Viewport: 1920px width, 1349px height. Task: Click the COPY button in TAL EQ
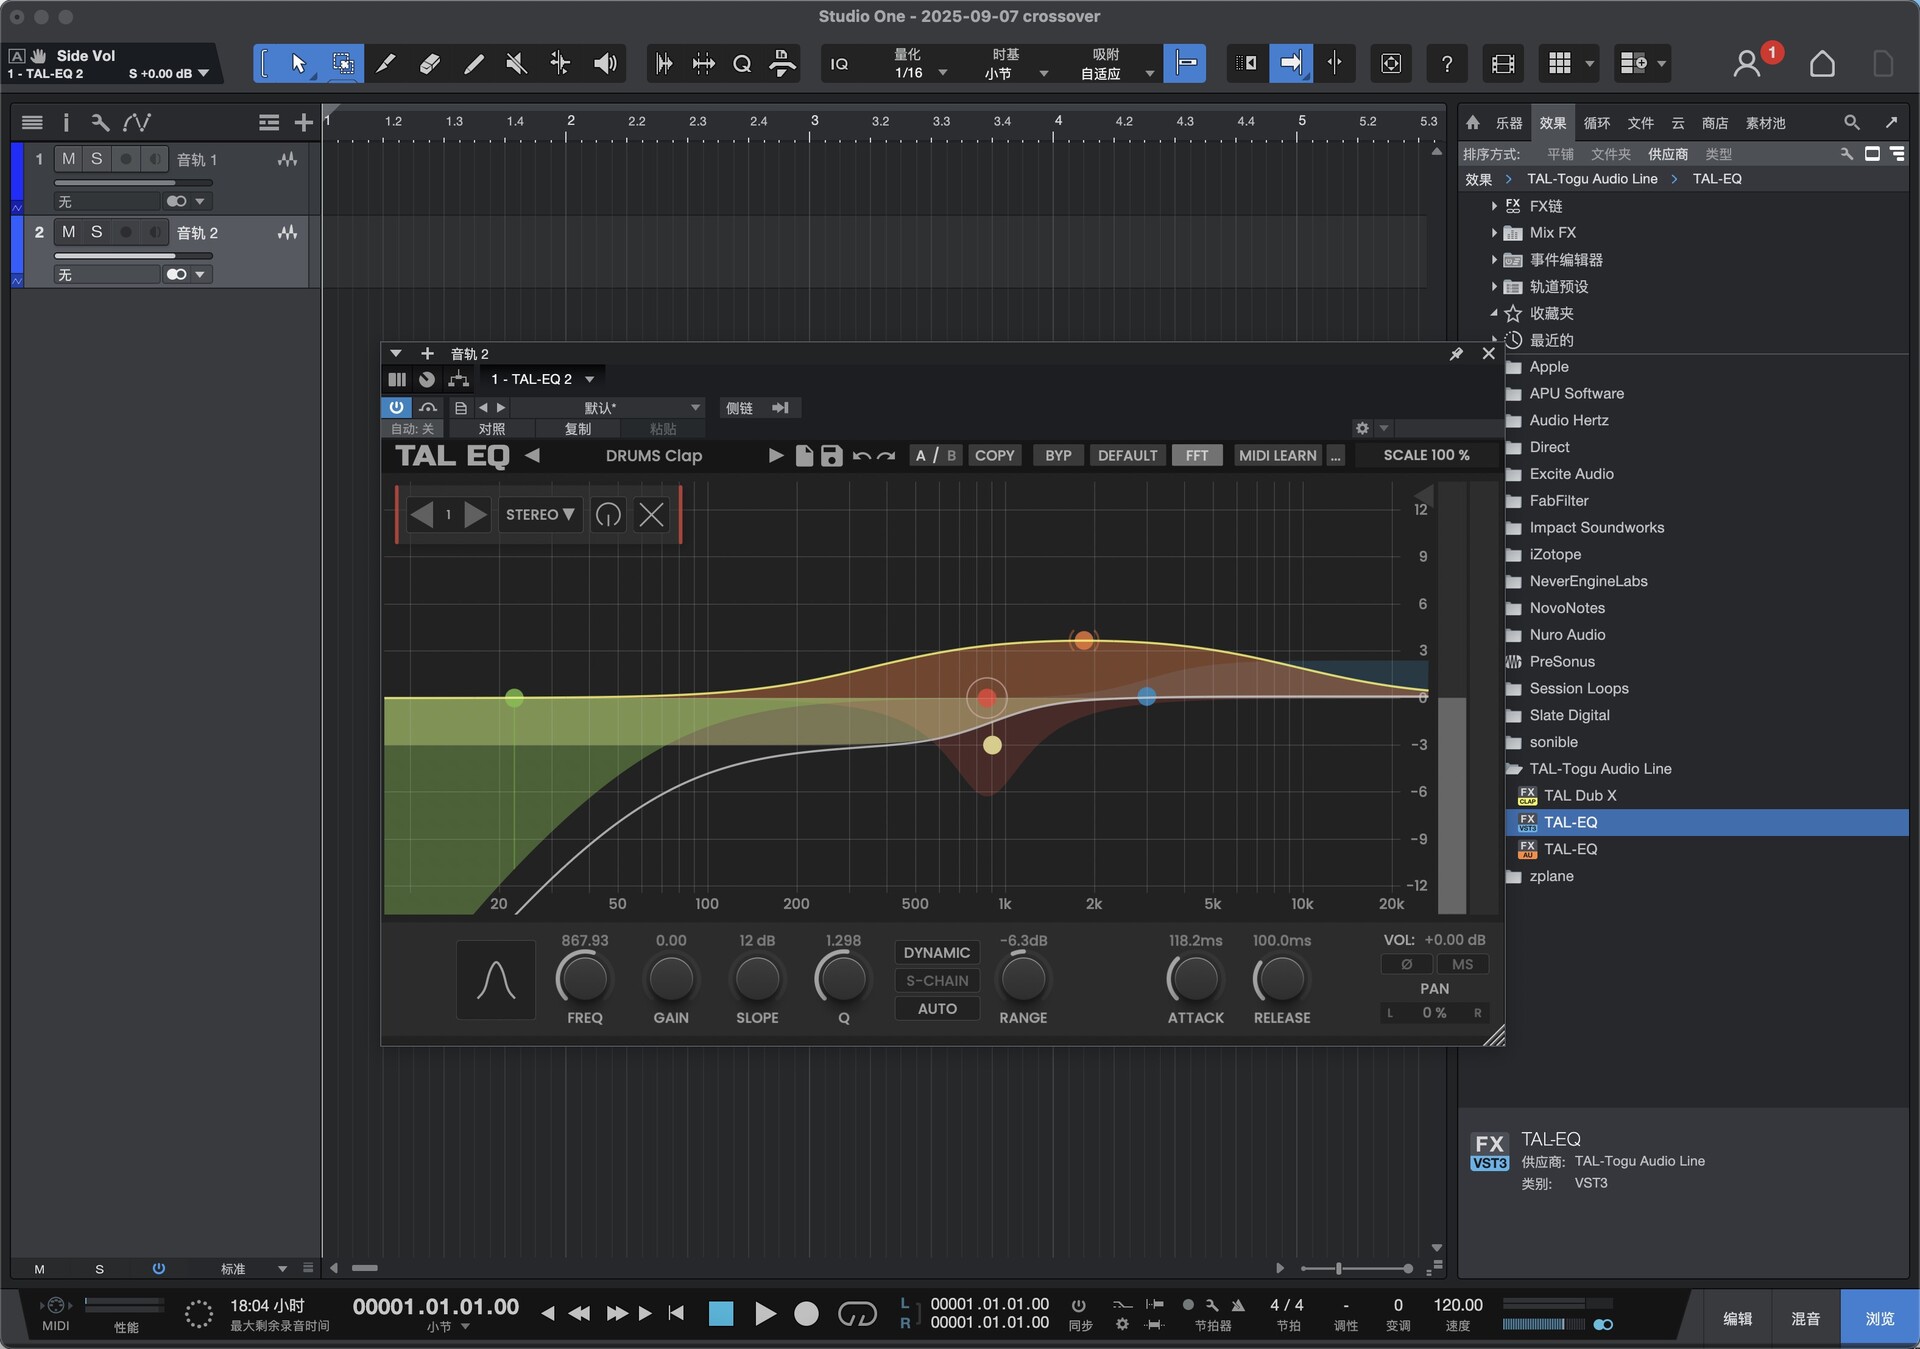994,456
